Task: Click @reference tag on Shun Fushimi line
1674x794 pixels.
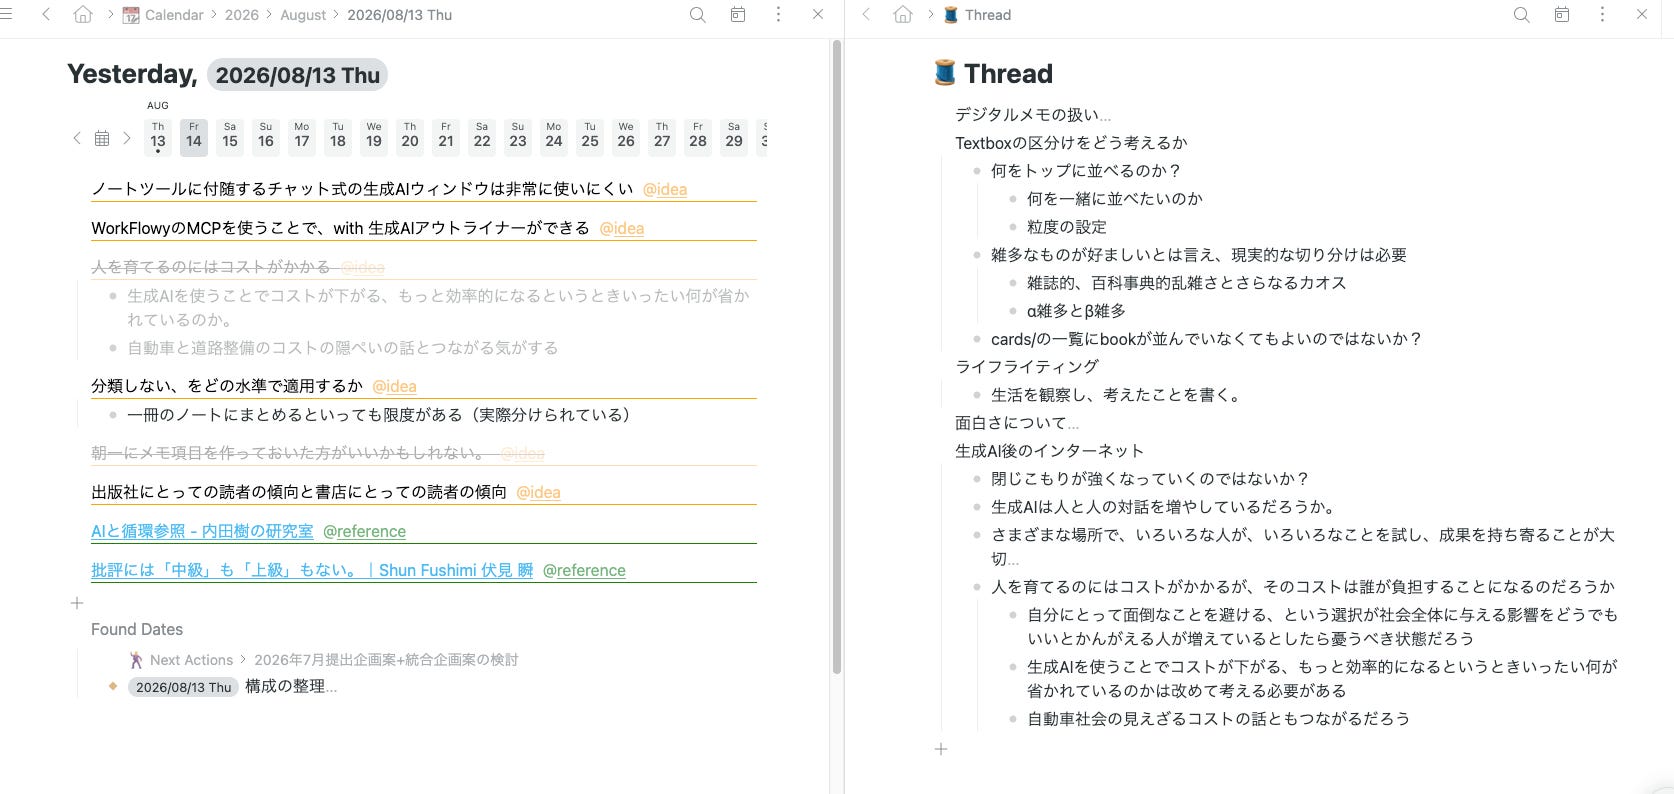Action: pos(584,570)
